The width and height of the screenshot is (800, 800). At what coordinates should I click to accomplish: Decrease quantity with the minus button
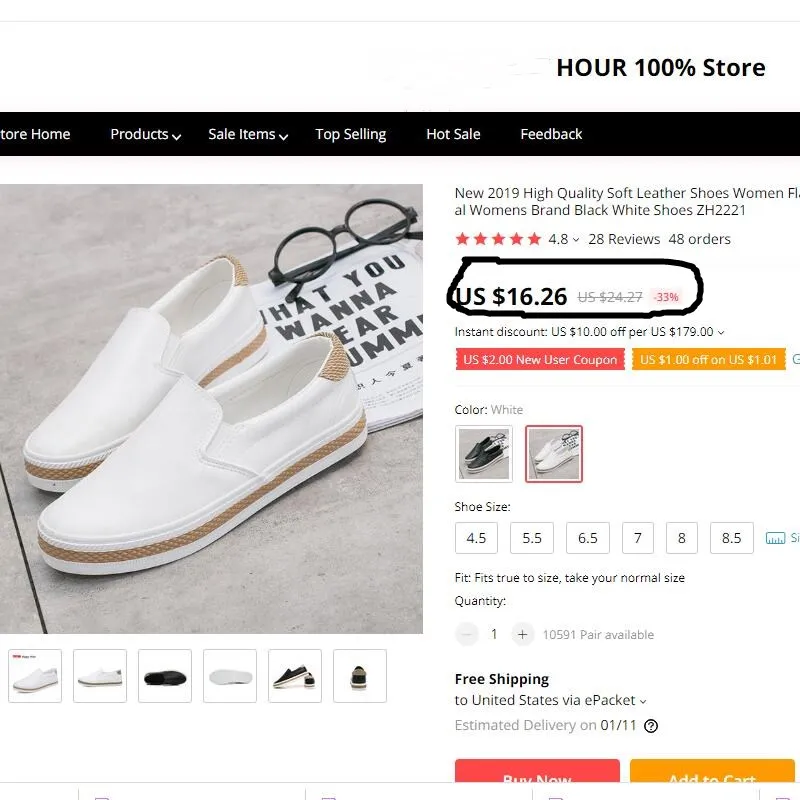coord(467,634)
